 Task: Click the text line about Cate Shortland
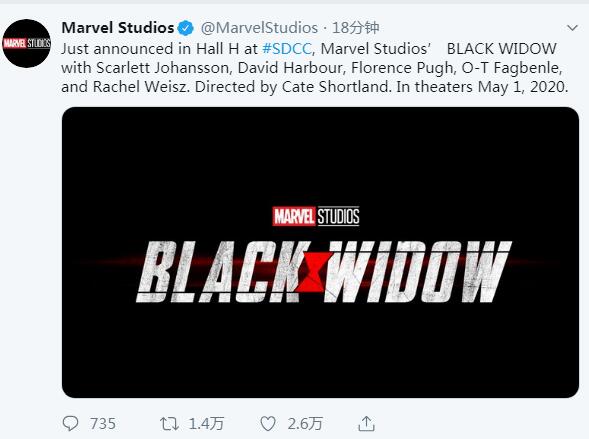click(314, 87)
